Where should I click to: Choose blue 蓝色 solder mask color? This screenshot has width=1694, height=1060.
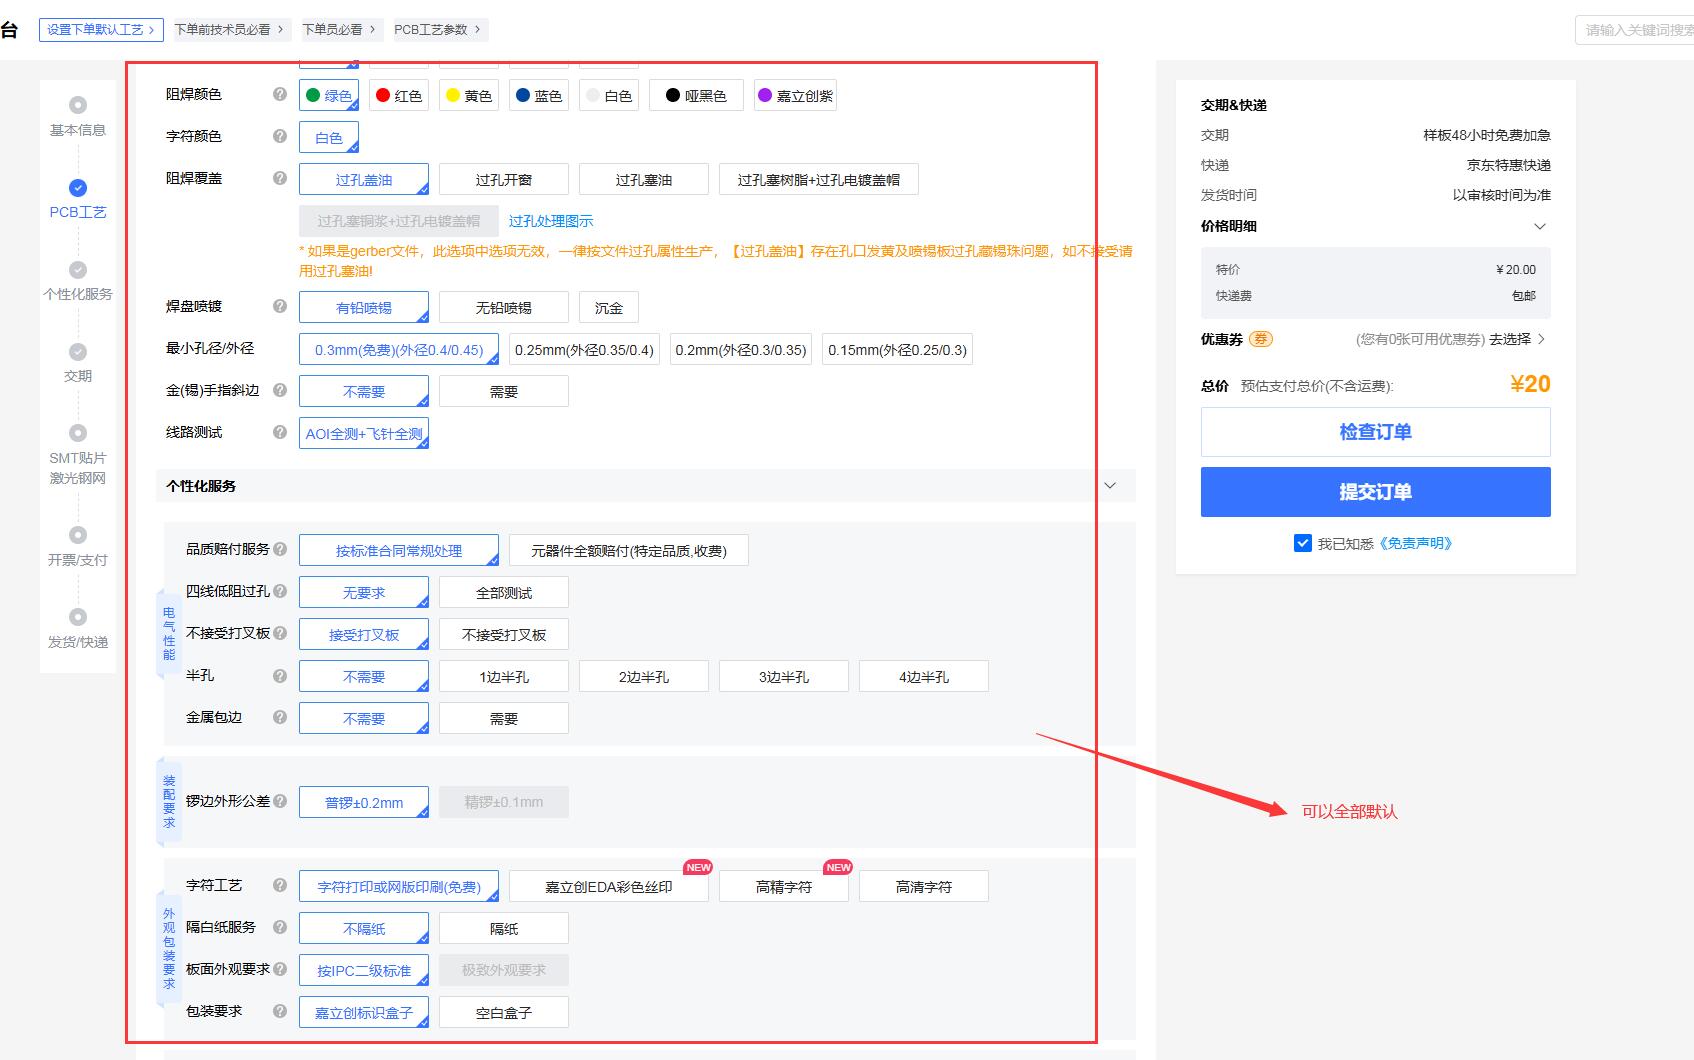[539, 96]
